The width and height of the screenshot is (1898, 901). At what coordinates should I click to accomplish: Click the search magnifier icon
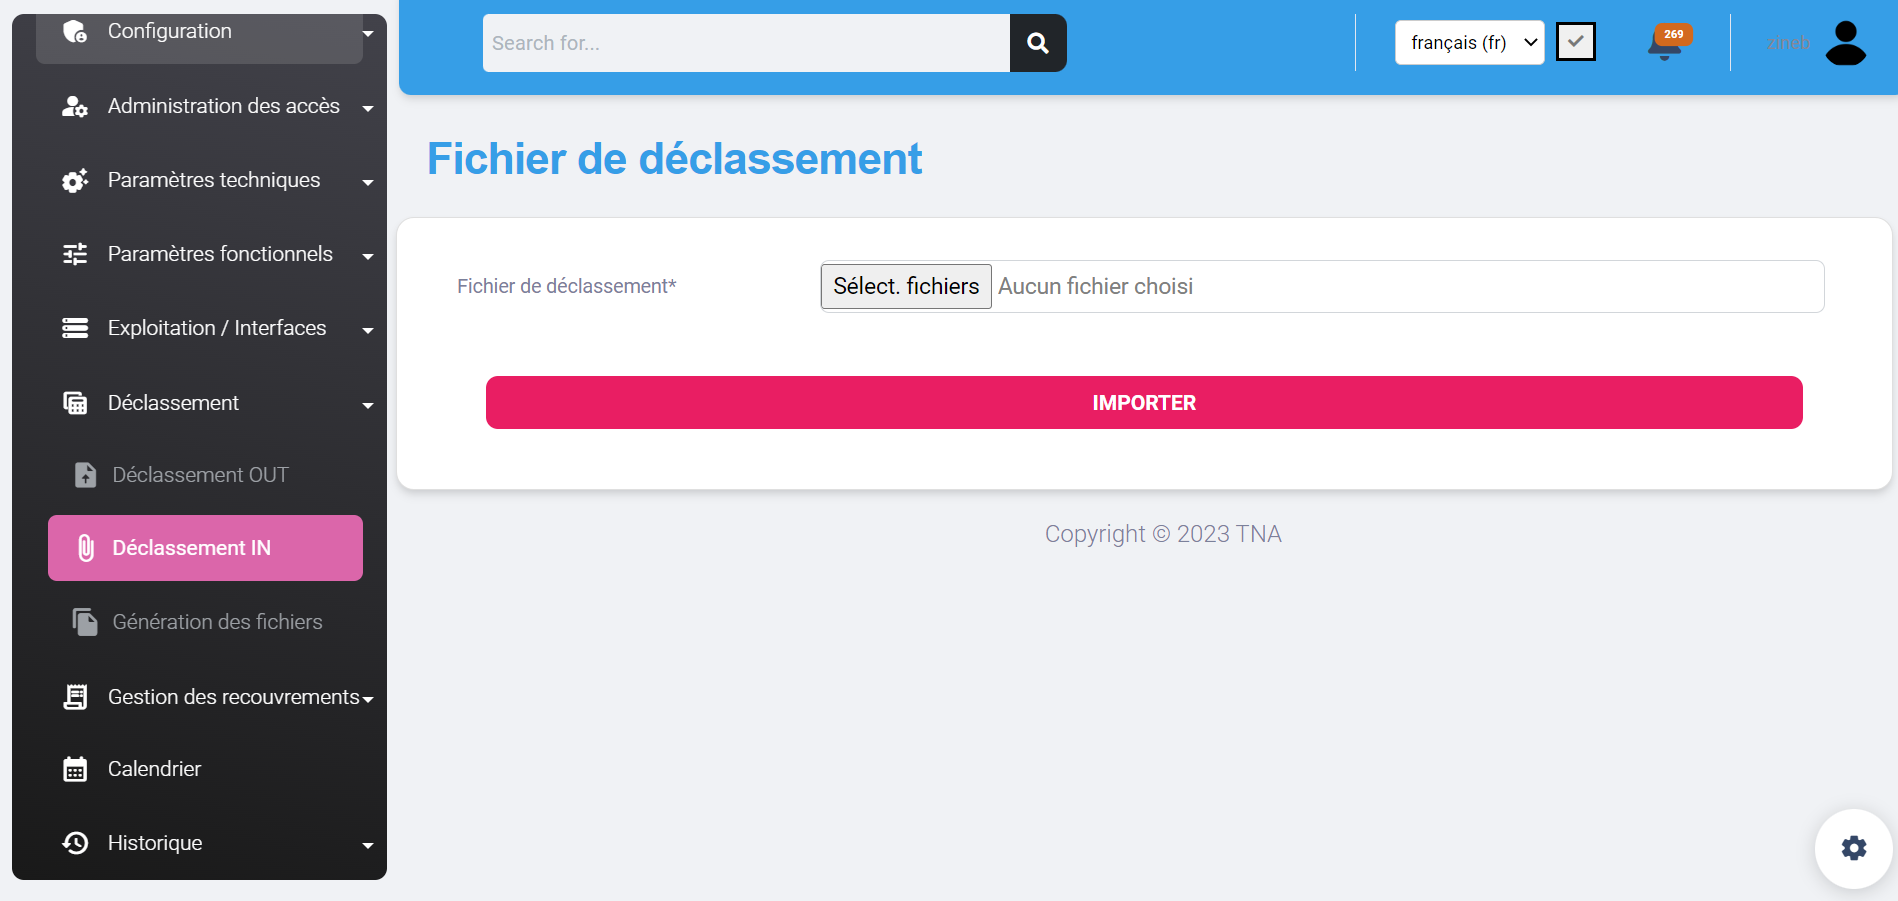[x=1037, y=43]
